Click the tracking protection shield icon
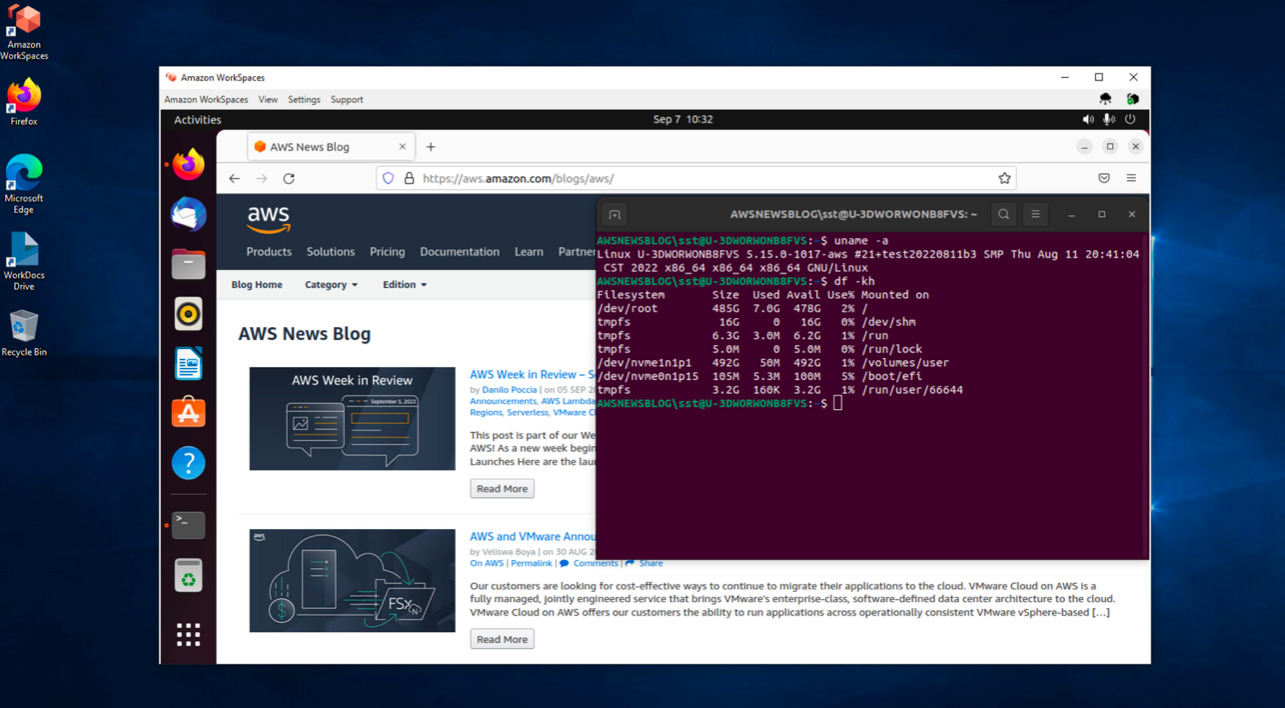 click(388, 178)
